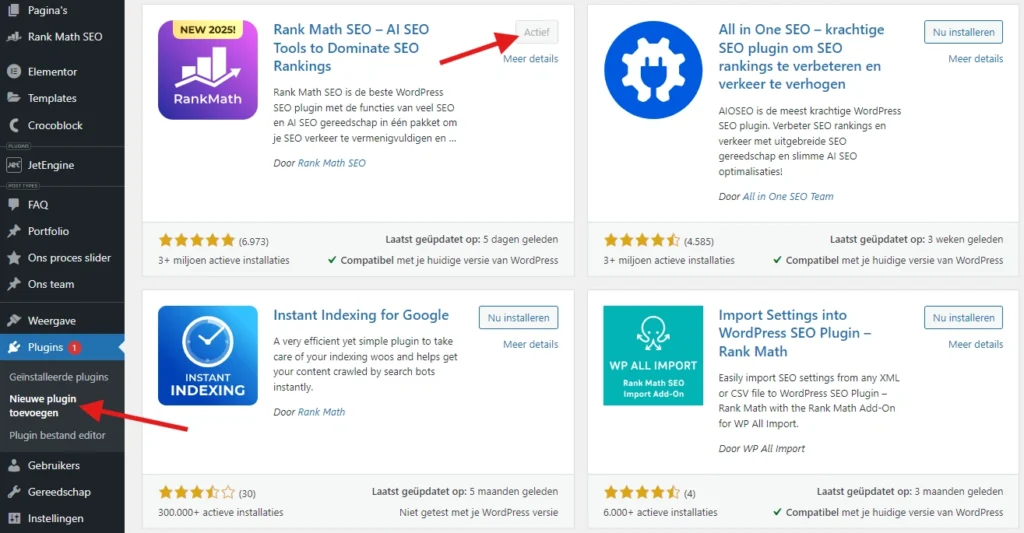Open Geïnstalleerde plugins submenu item
The width and height of the screenshot is (1024, 533).
click(58, 377)
